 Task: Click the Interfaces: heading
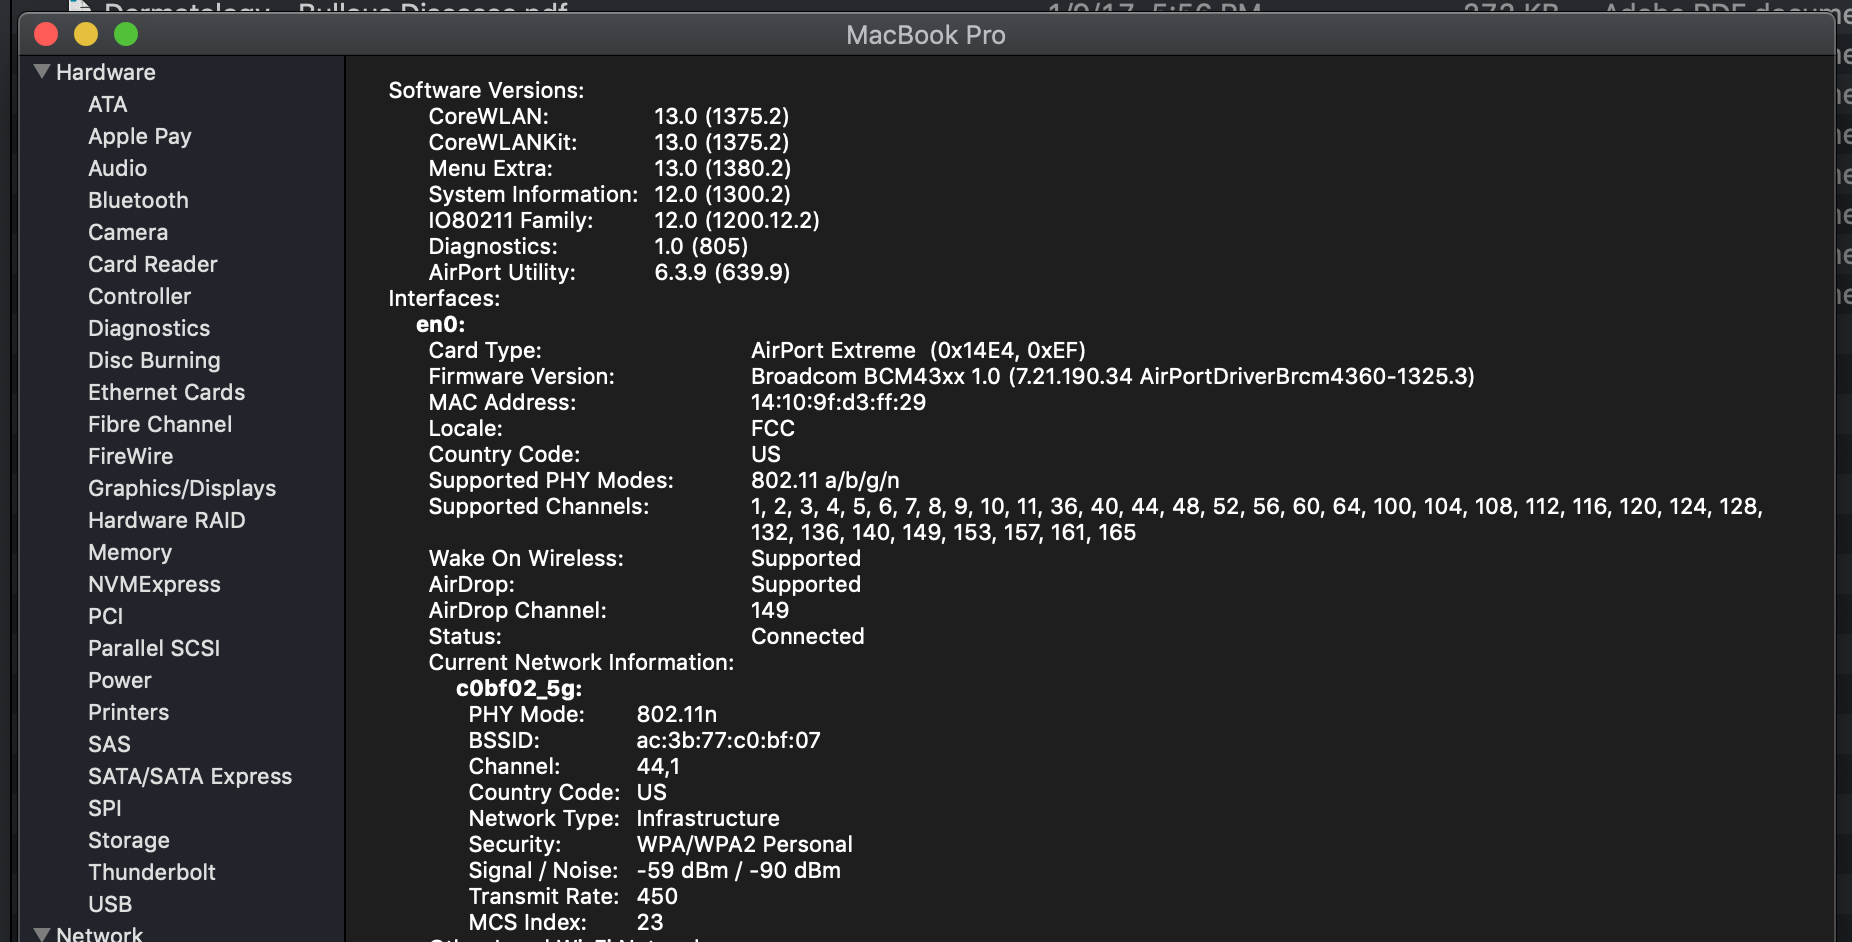click(444, 298)
